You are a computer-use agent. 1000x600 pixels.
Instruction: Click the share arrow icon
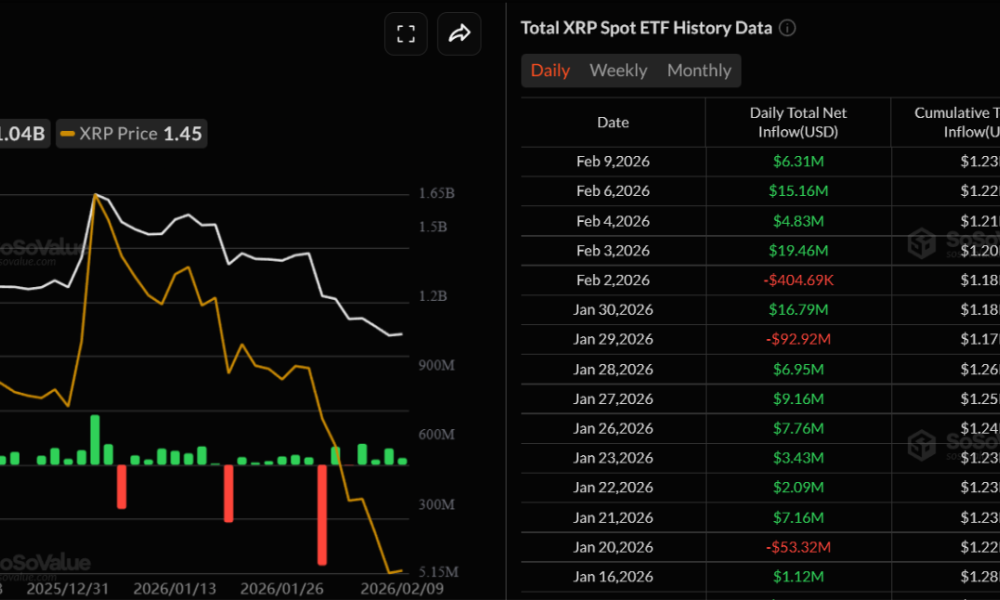coord(459,34)
